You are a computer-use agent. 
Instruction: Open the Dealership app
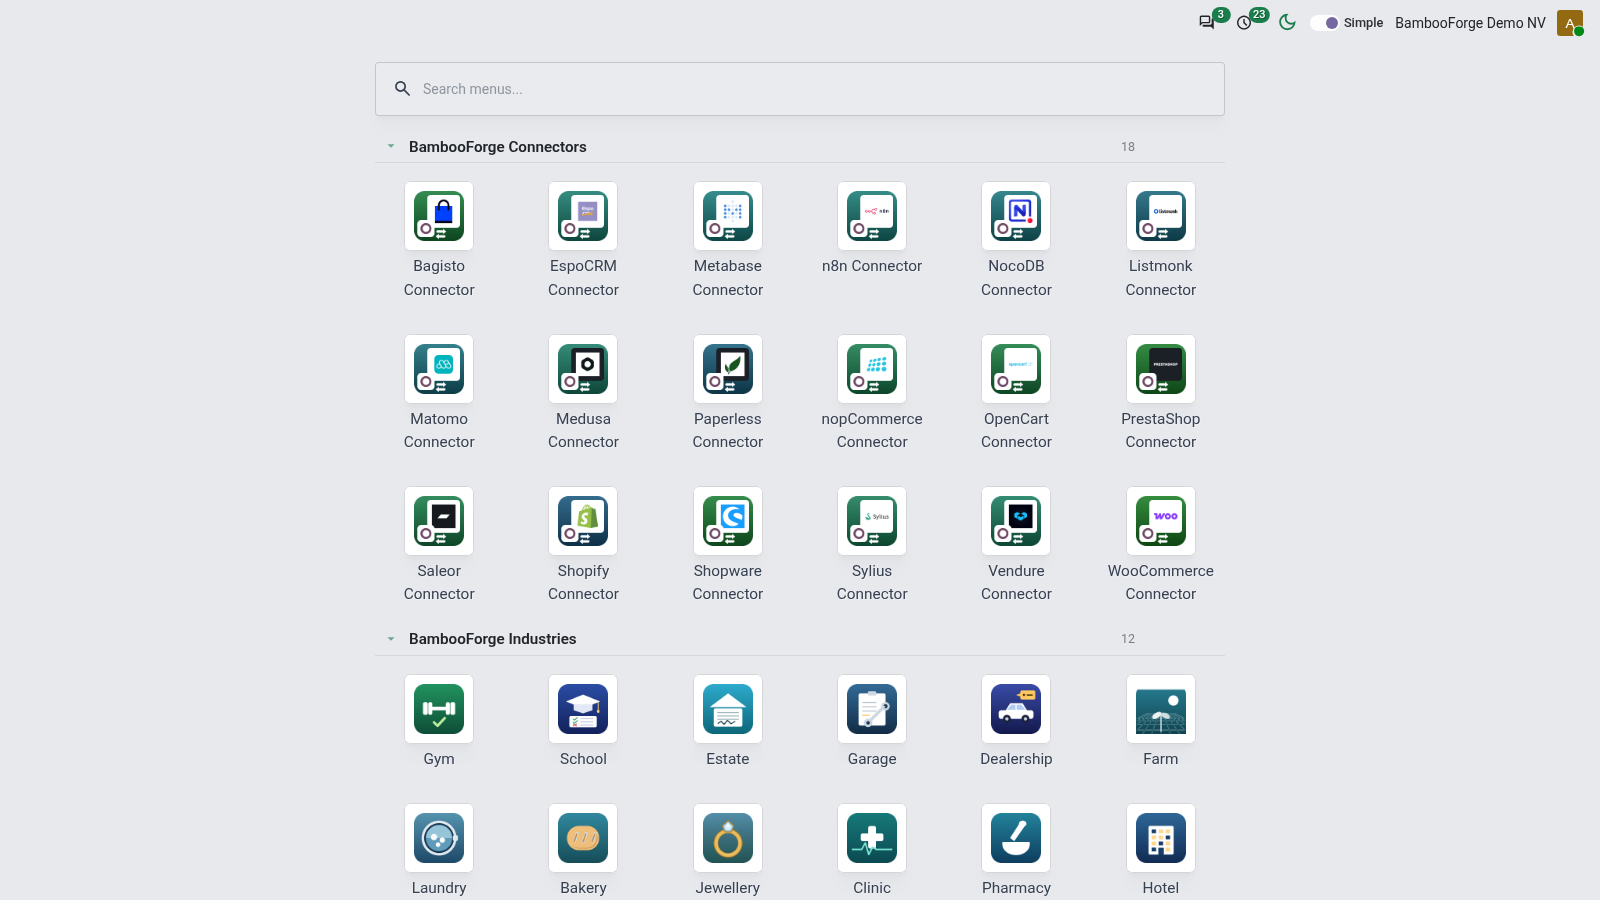point(1016,709)
